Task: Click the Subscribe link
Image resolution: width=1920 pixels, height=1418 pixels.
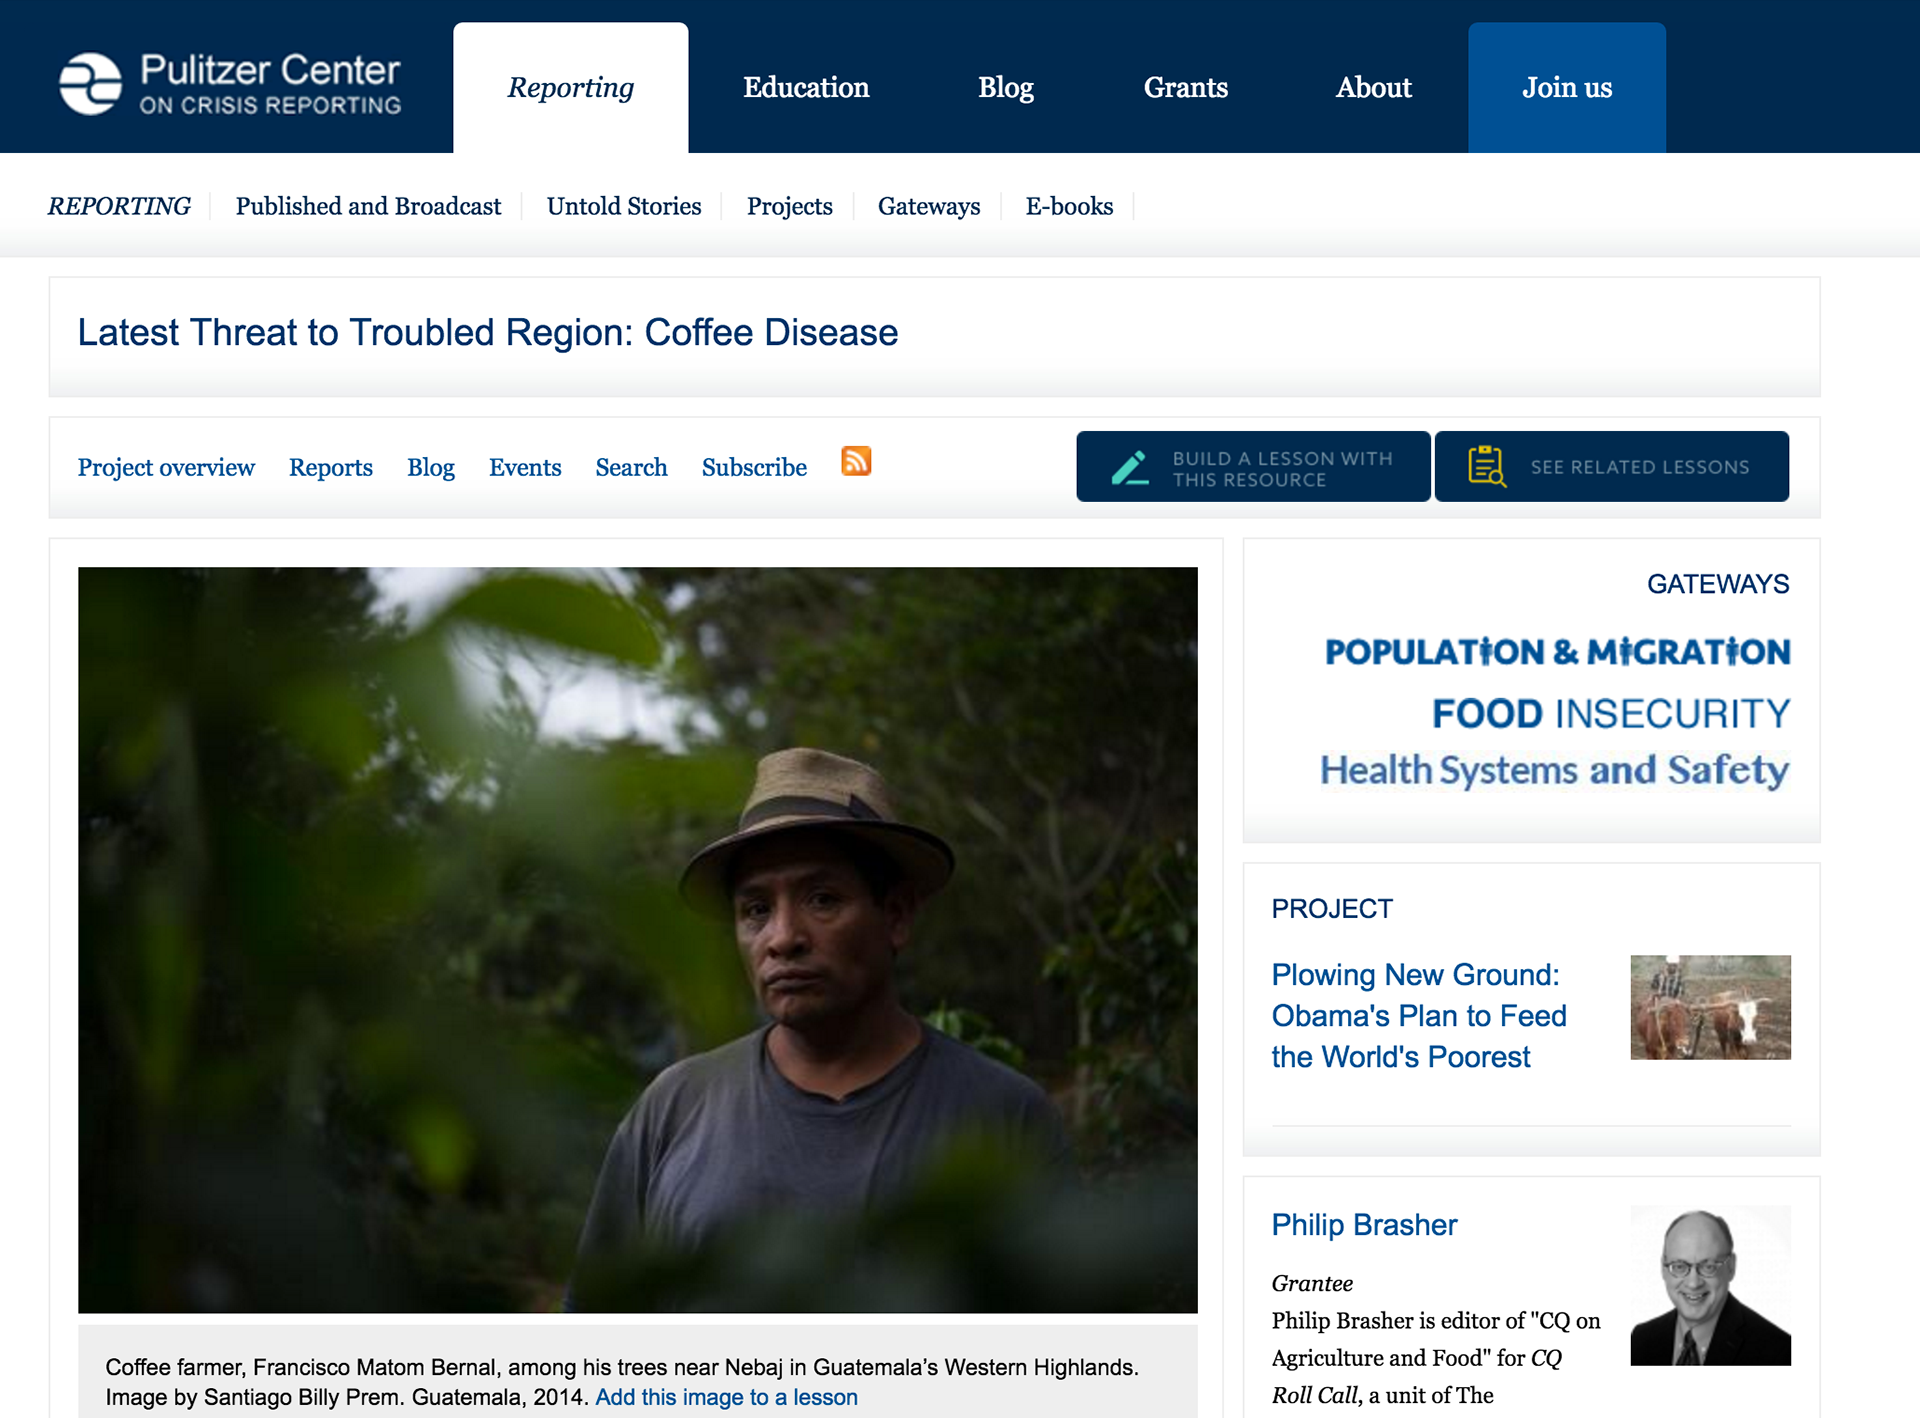Action: [754, 467]
